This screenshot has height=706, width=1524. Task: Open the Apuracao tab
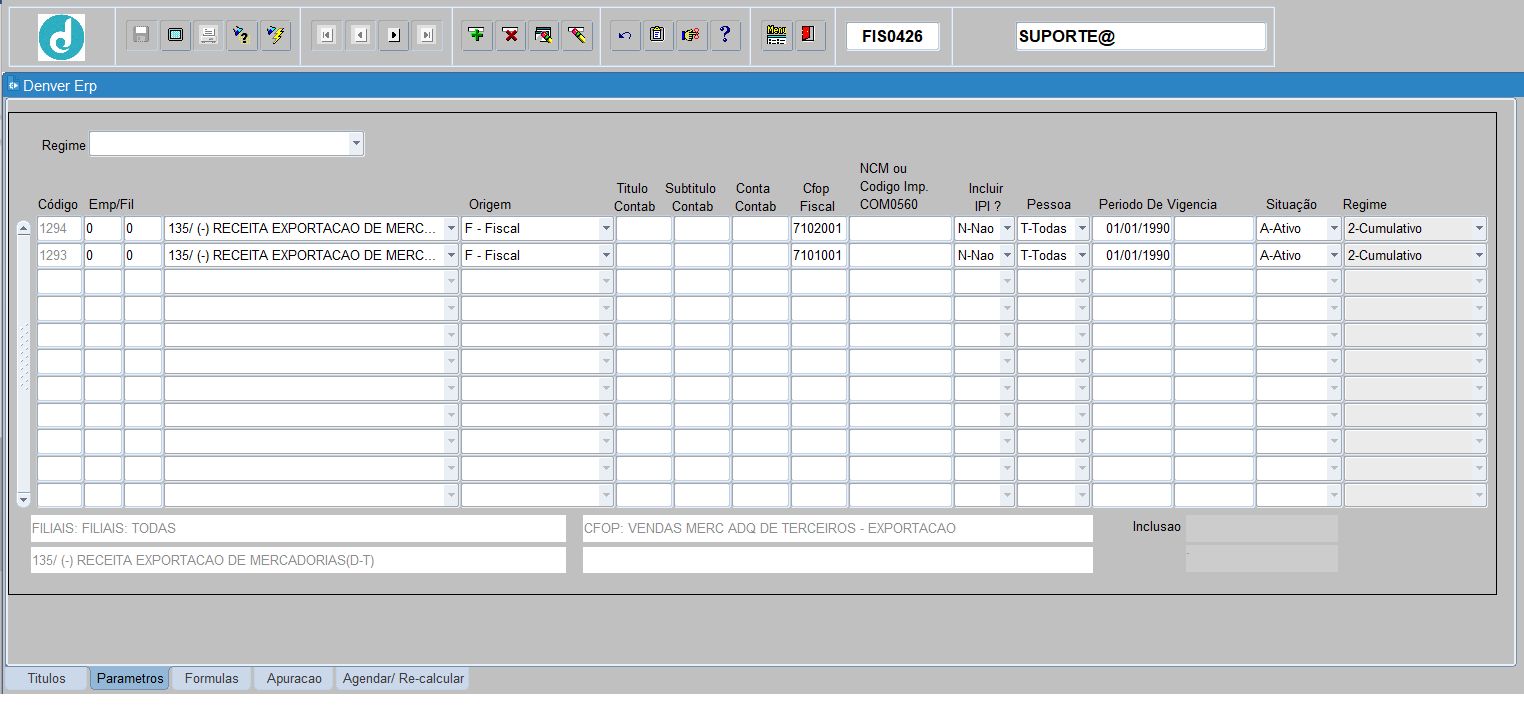pos(294,679)
